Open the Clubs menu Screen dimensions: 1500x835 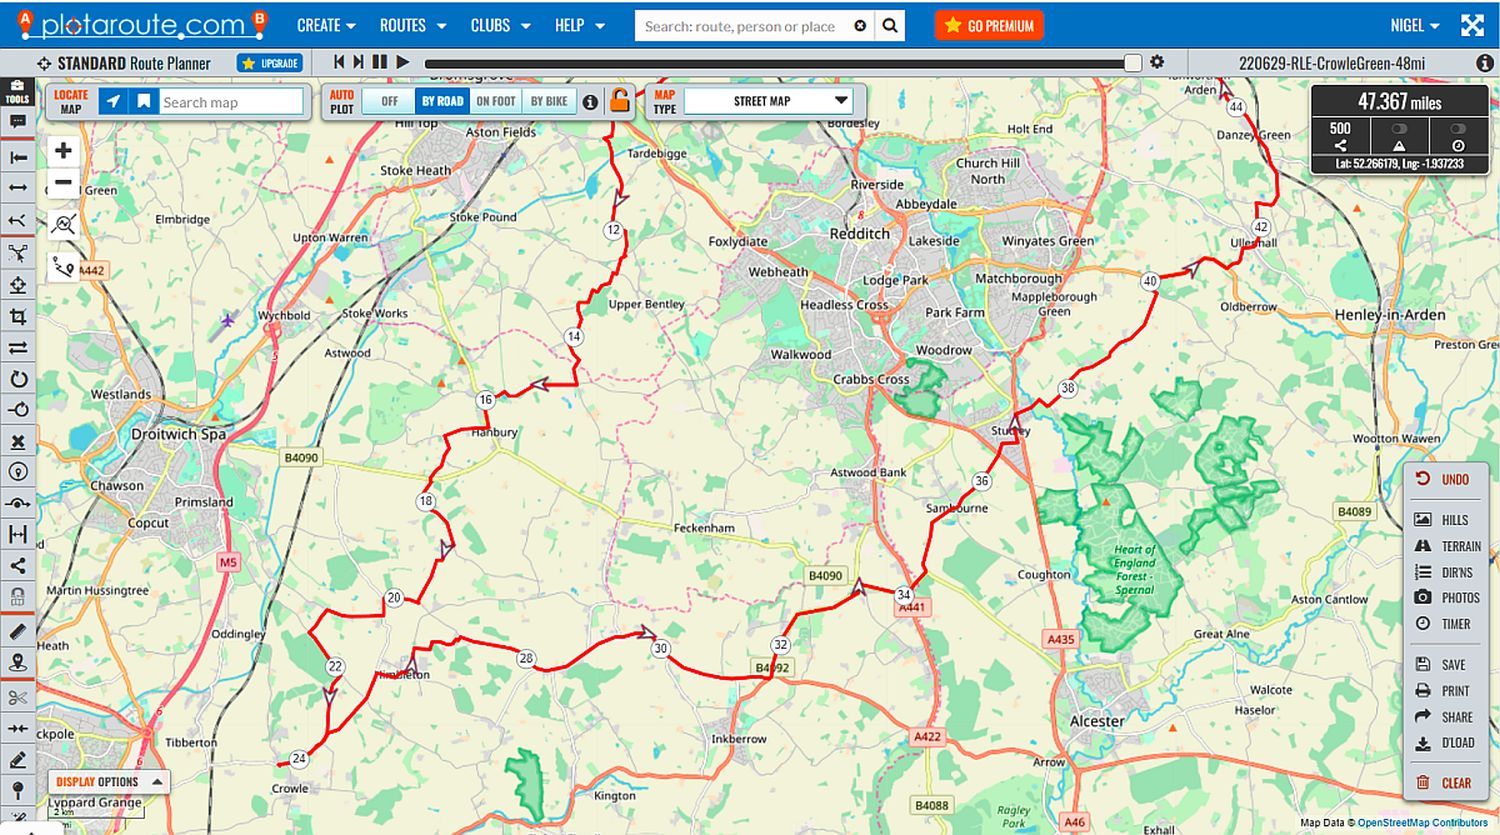click(x=500, y=26)
